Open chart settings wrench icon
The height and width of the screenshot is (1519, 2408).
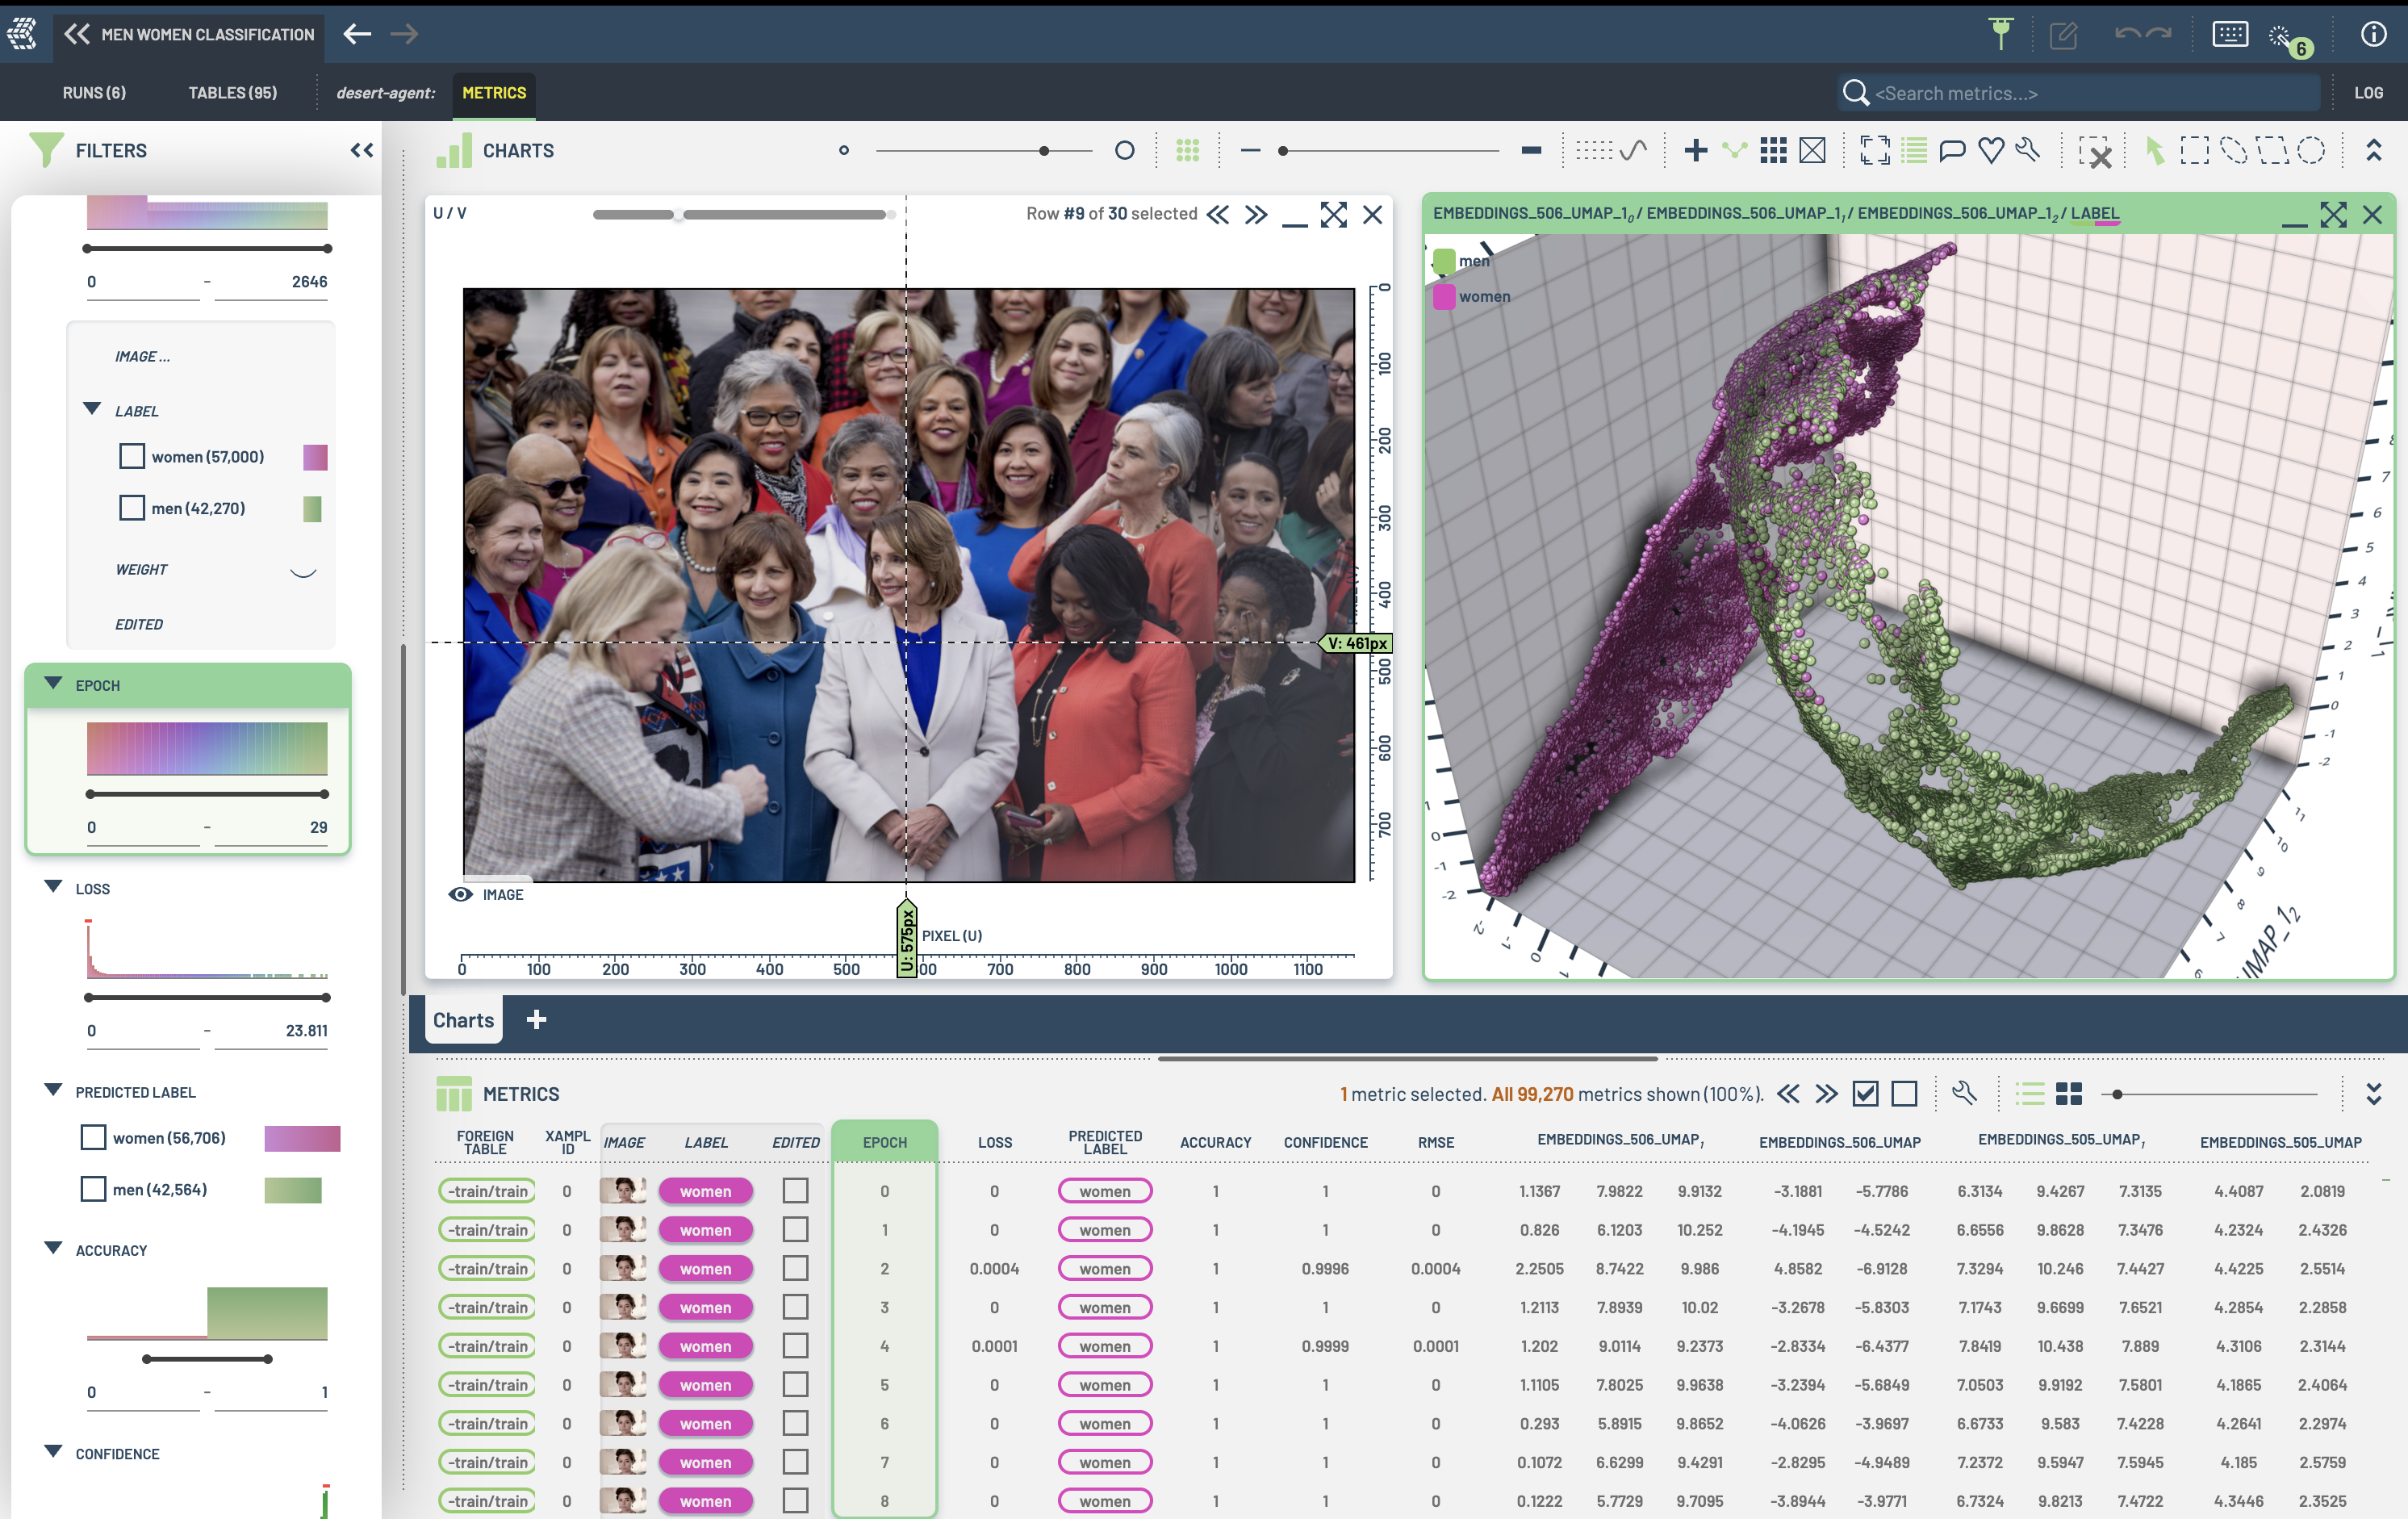tap(2028, 151)
